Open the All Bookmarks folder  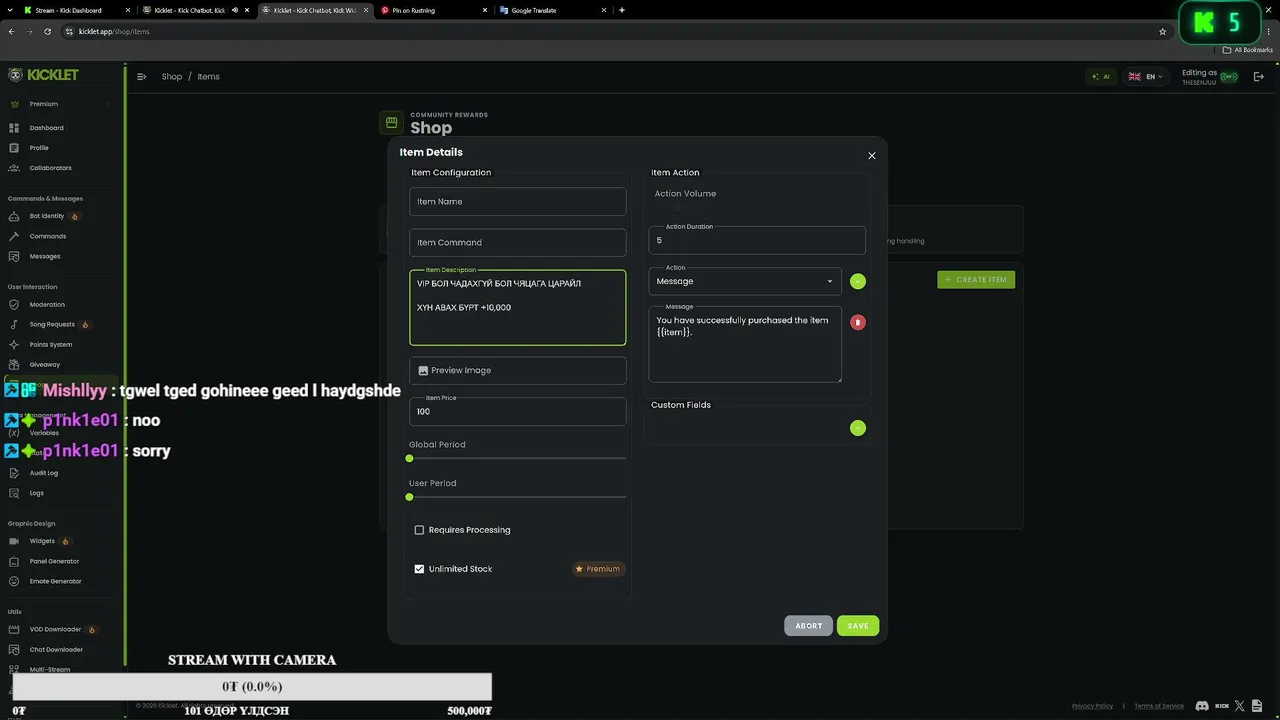click(1247, 50)
